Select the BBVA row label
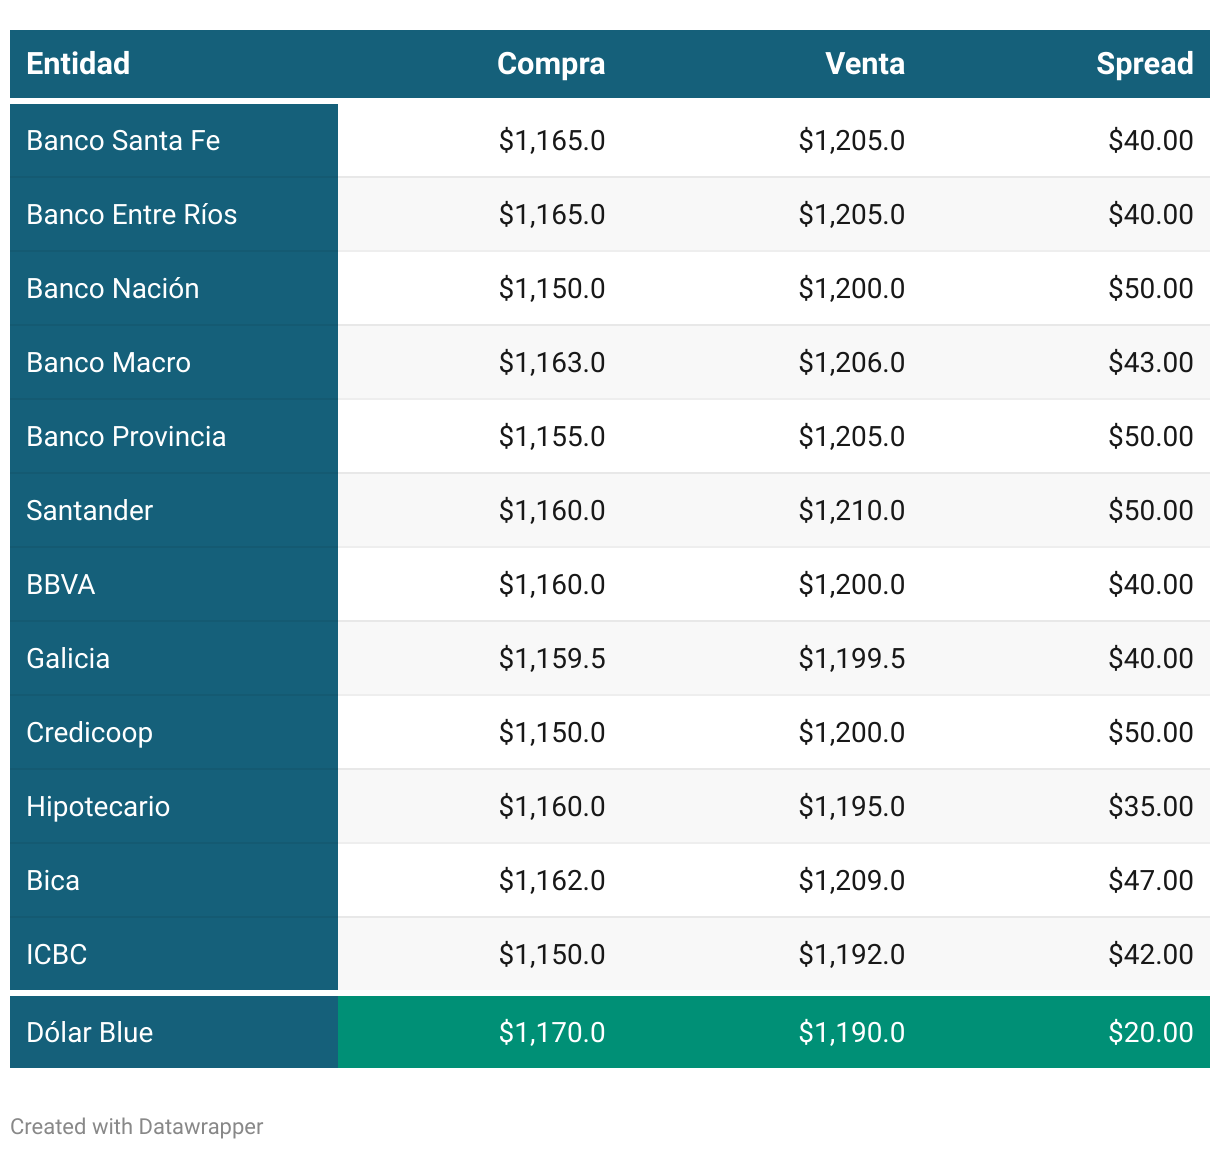The image size is (1220, 1150). pos(60,585)
